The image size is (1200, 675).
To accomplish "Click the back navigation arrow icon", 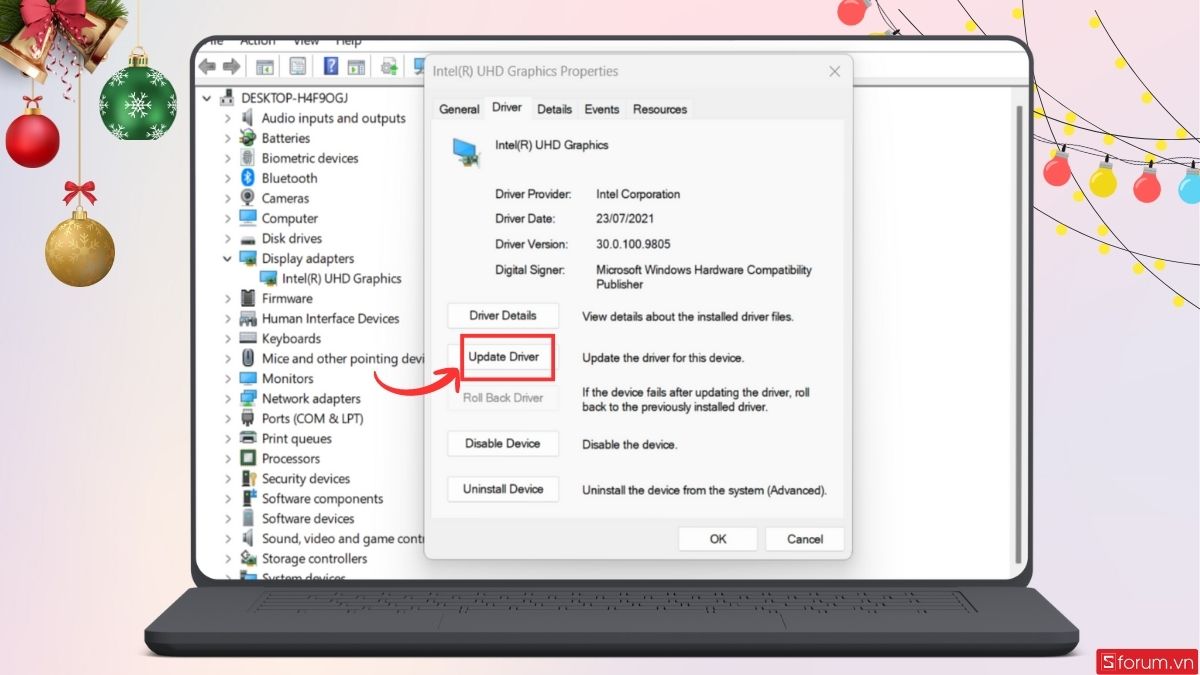I will coord(207,66).
